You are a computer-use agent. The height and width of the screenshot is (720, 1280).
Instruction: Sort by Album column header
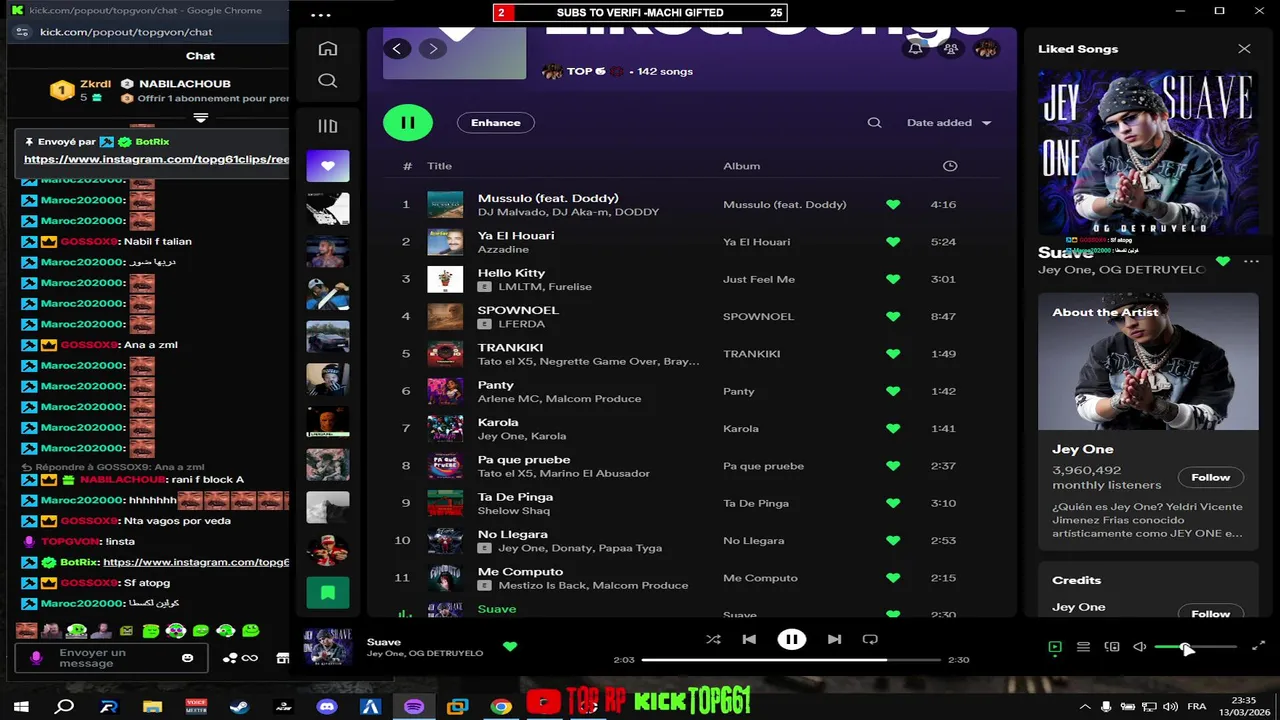point(741,166)
